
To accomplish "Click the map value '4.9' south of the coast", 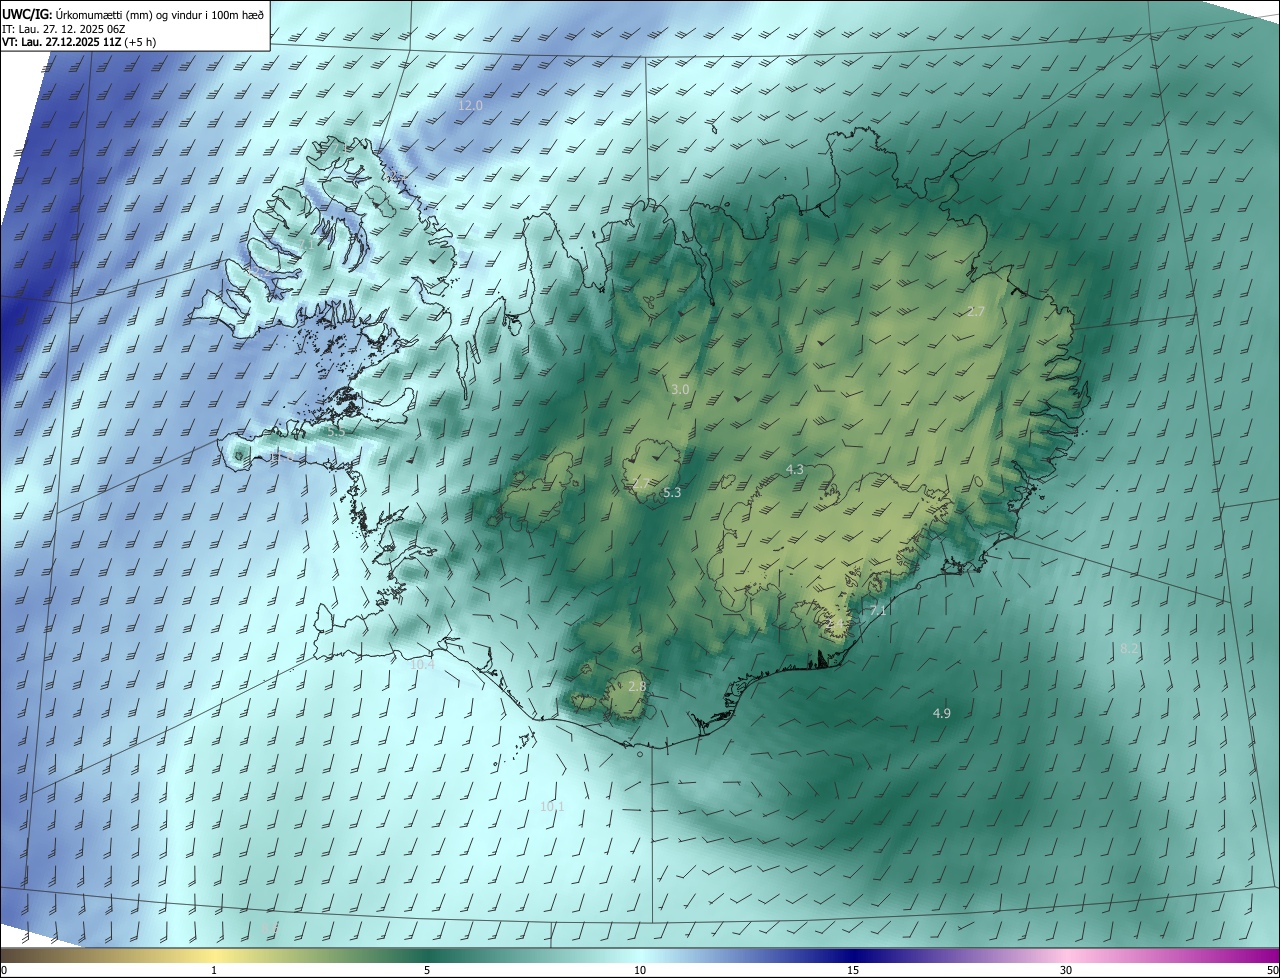I will click(x=941, y=713).
